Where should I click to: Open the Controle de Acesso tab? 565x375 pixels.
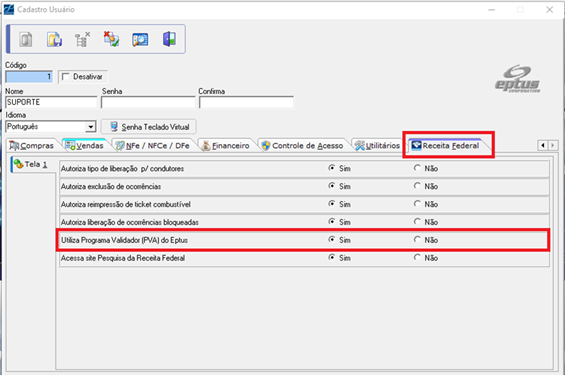(x=302, y=146)
